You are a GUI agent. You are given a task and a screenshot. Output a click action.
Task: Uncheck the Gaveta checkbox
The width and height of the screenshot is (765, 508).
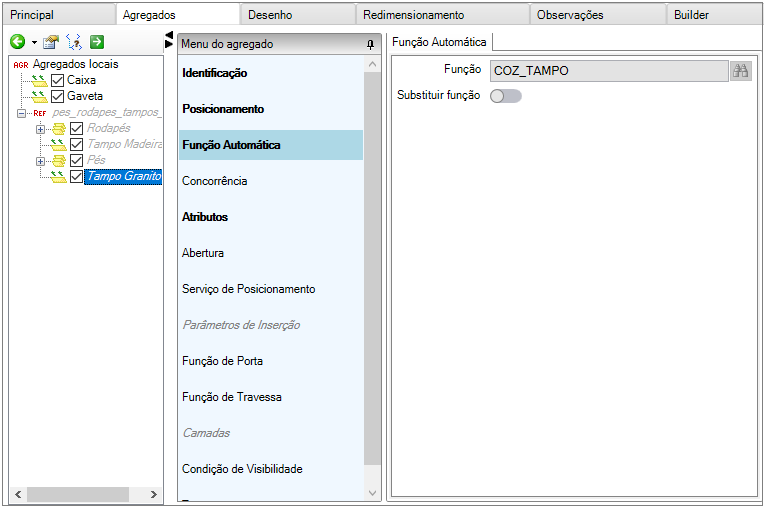pyautogui.click(x=58, y=96)
